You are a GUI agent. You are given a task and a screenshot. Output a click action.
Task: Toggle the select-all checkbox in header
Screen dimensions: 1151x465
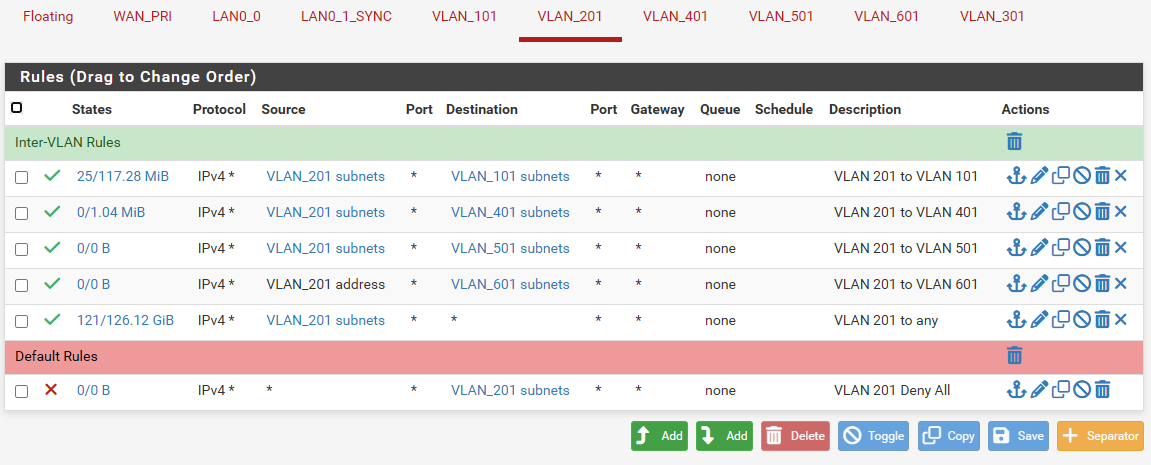click(16, 108)
